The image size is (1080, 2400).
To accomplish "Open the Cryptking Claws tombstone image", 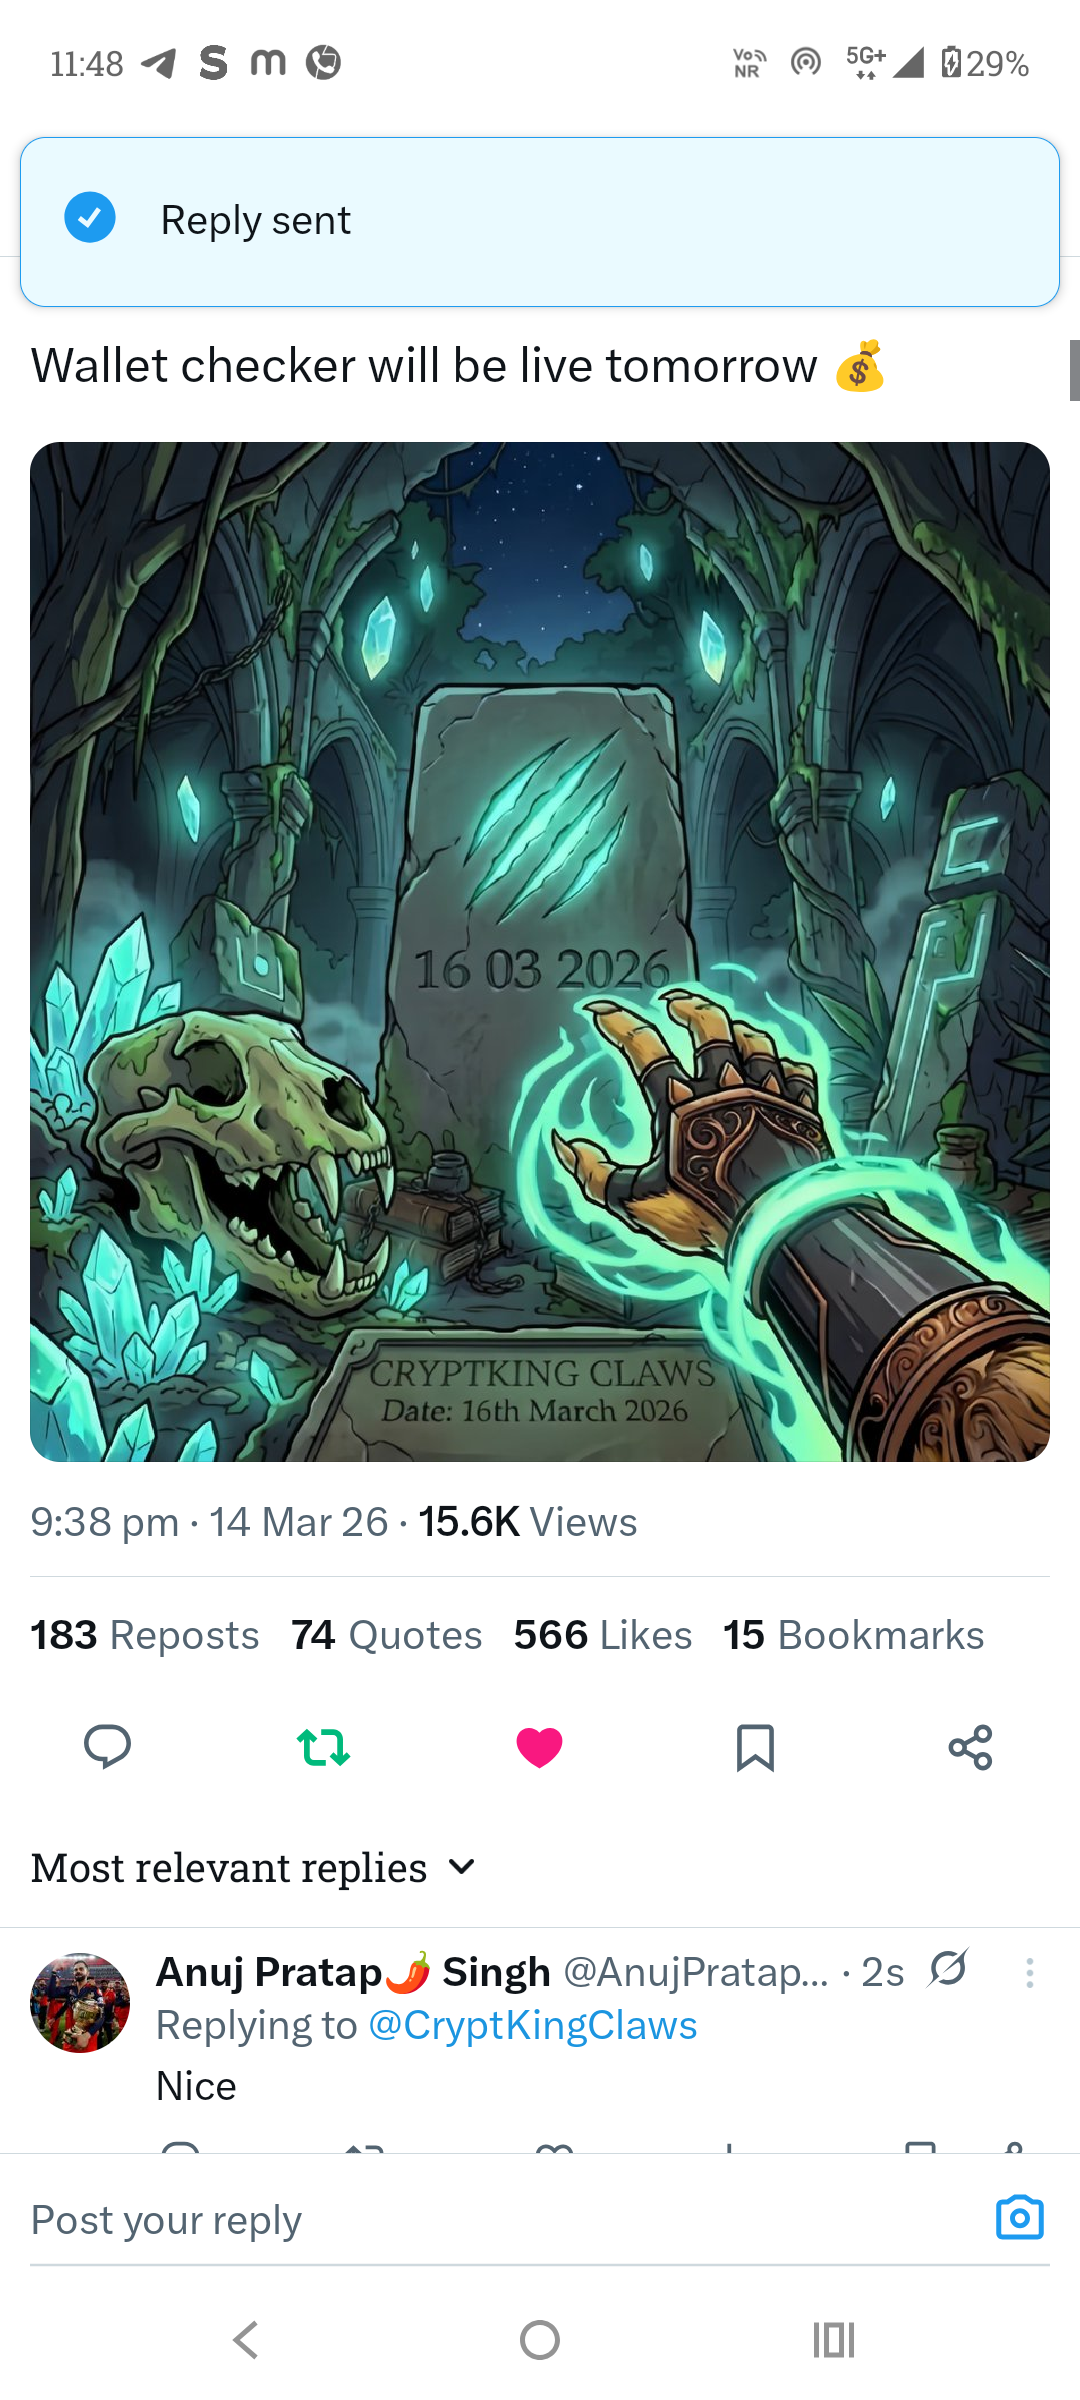I will 540,952.
